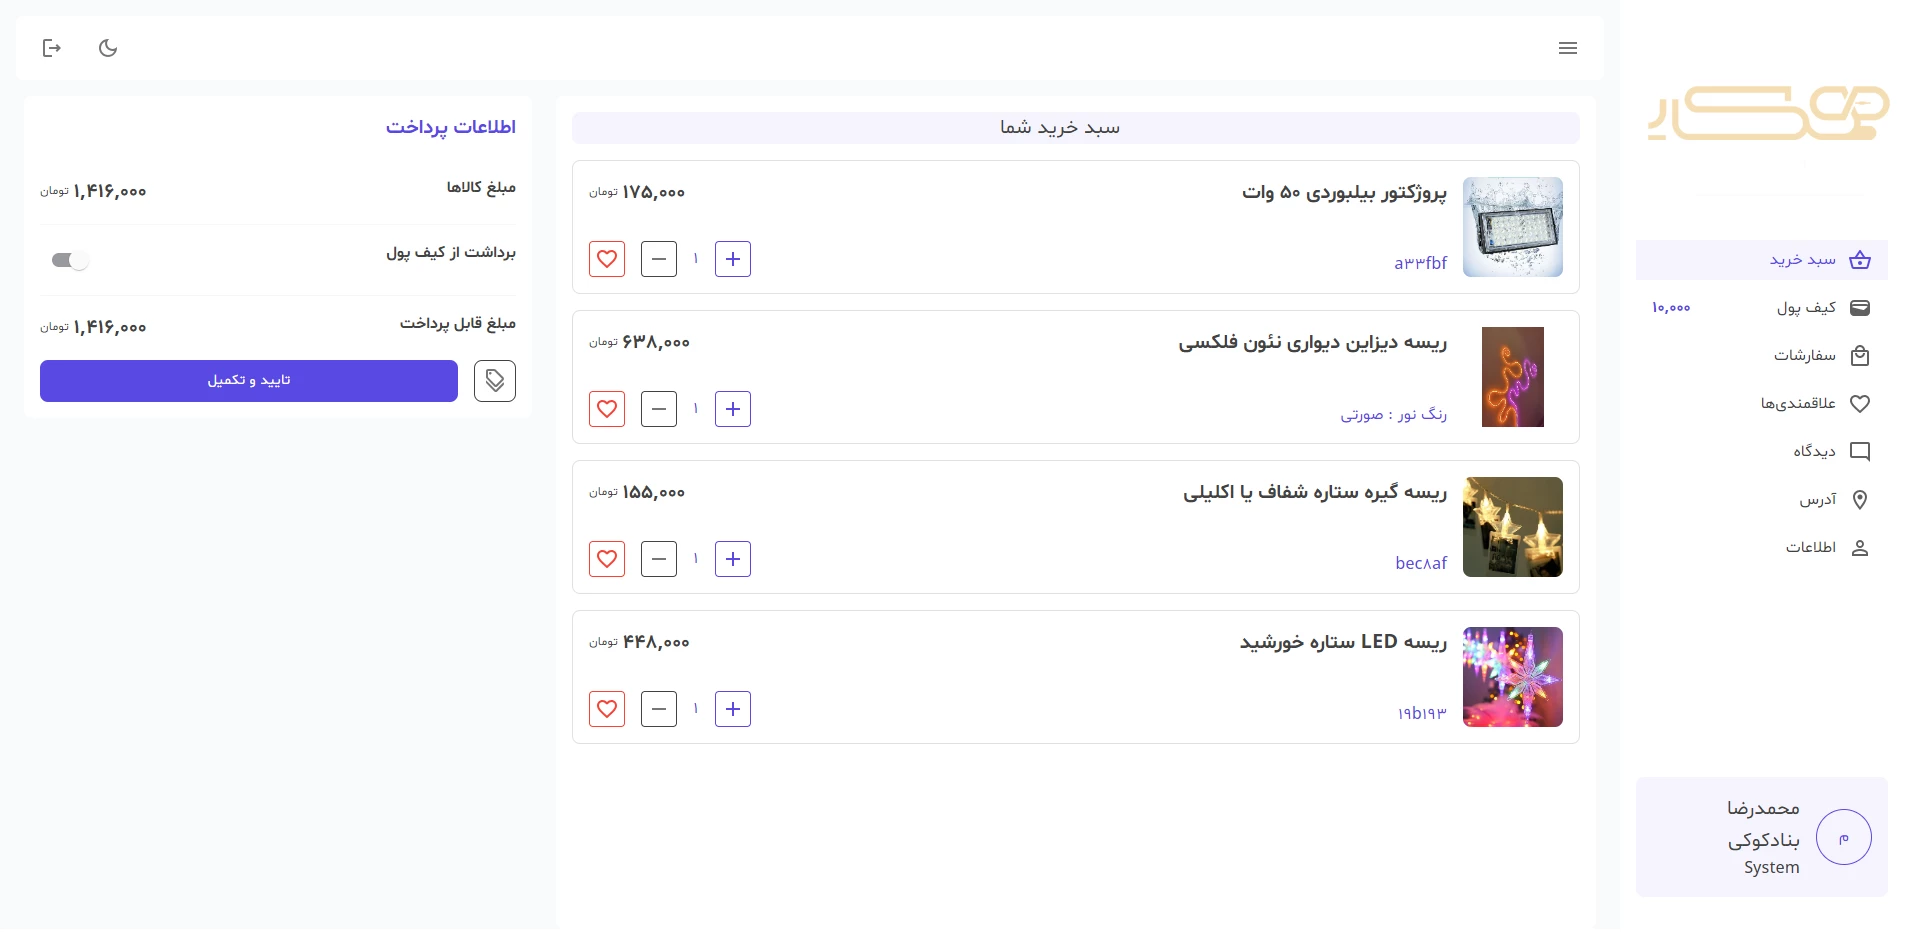Open the neon sign product thumbnail
Viewport: 1920px width, 945px height.
[x=1513, y=377]
